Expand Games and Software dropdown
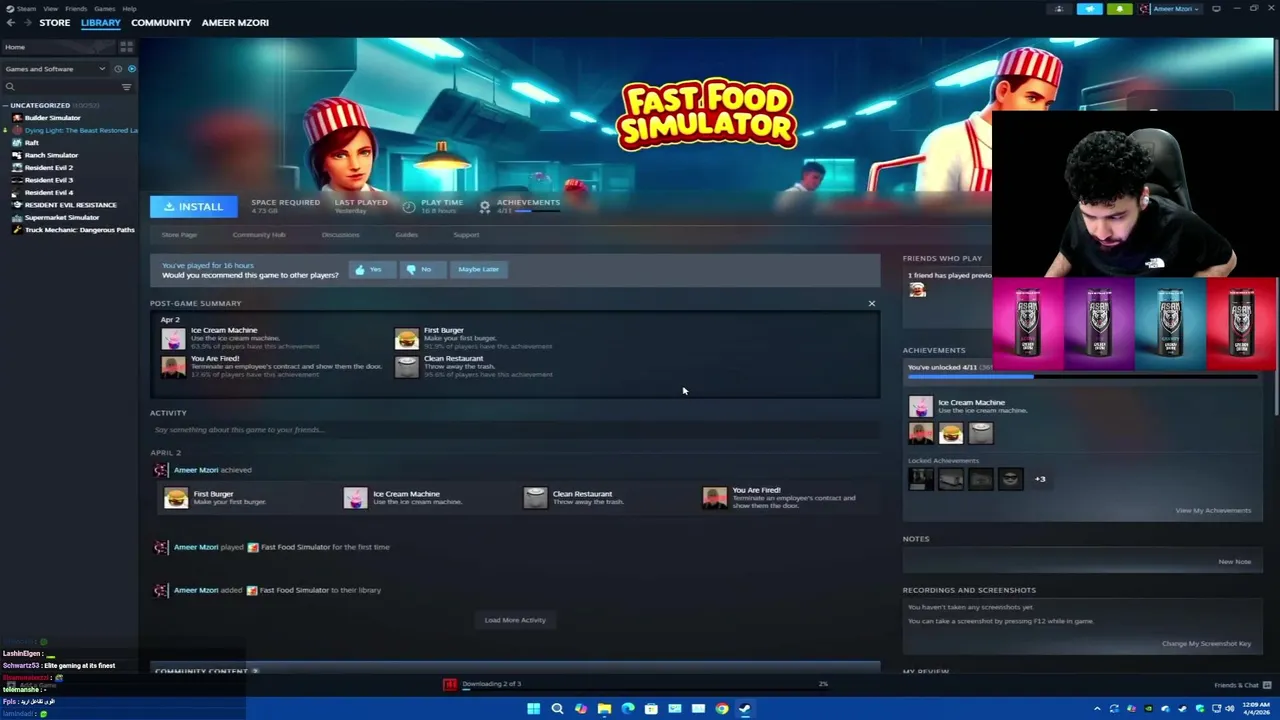 click(55, 69)
